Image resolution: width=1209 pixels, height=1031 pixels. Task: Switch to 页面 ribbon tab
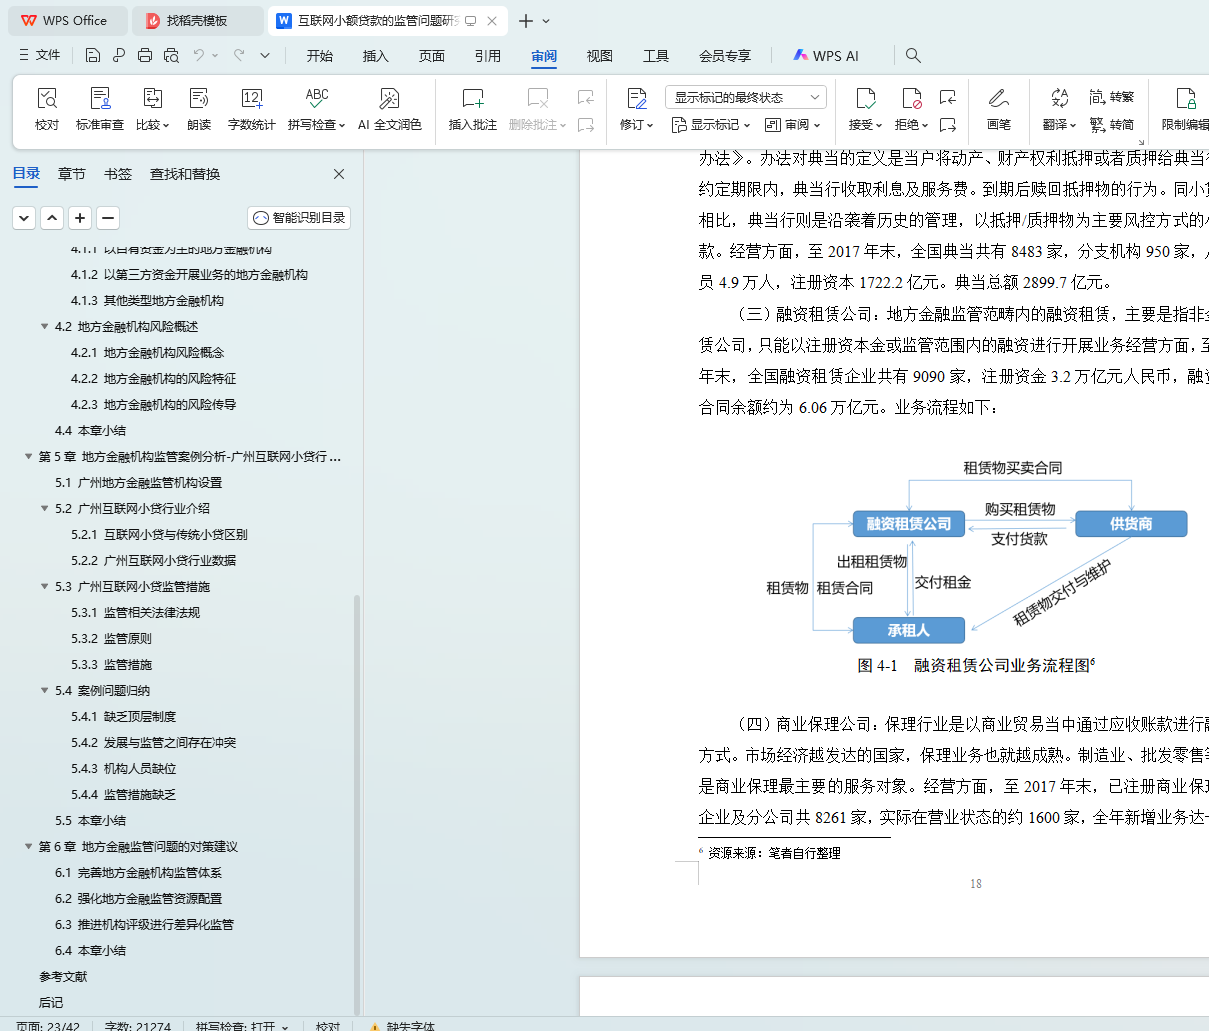point(432,56)
